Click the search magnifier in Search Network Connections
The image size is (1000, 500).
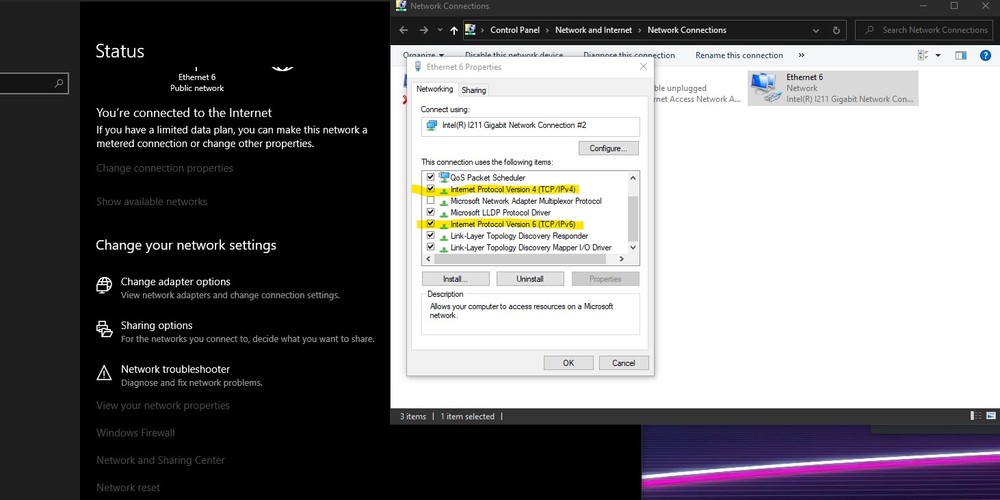[x=869, y=30]
